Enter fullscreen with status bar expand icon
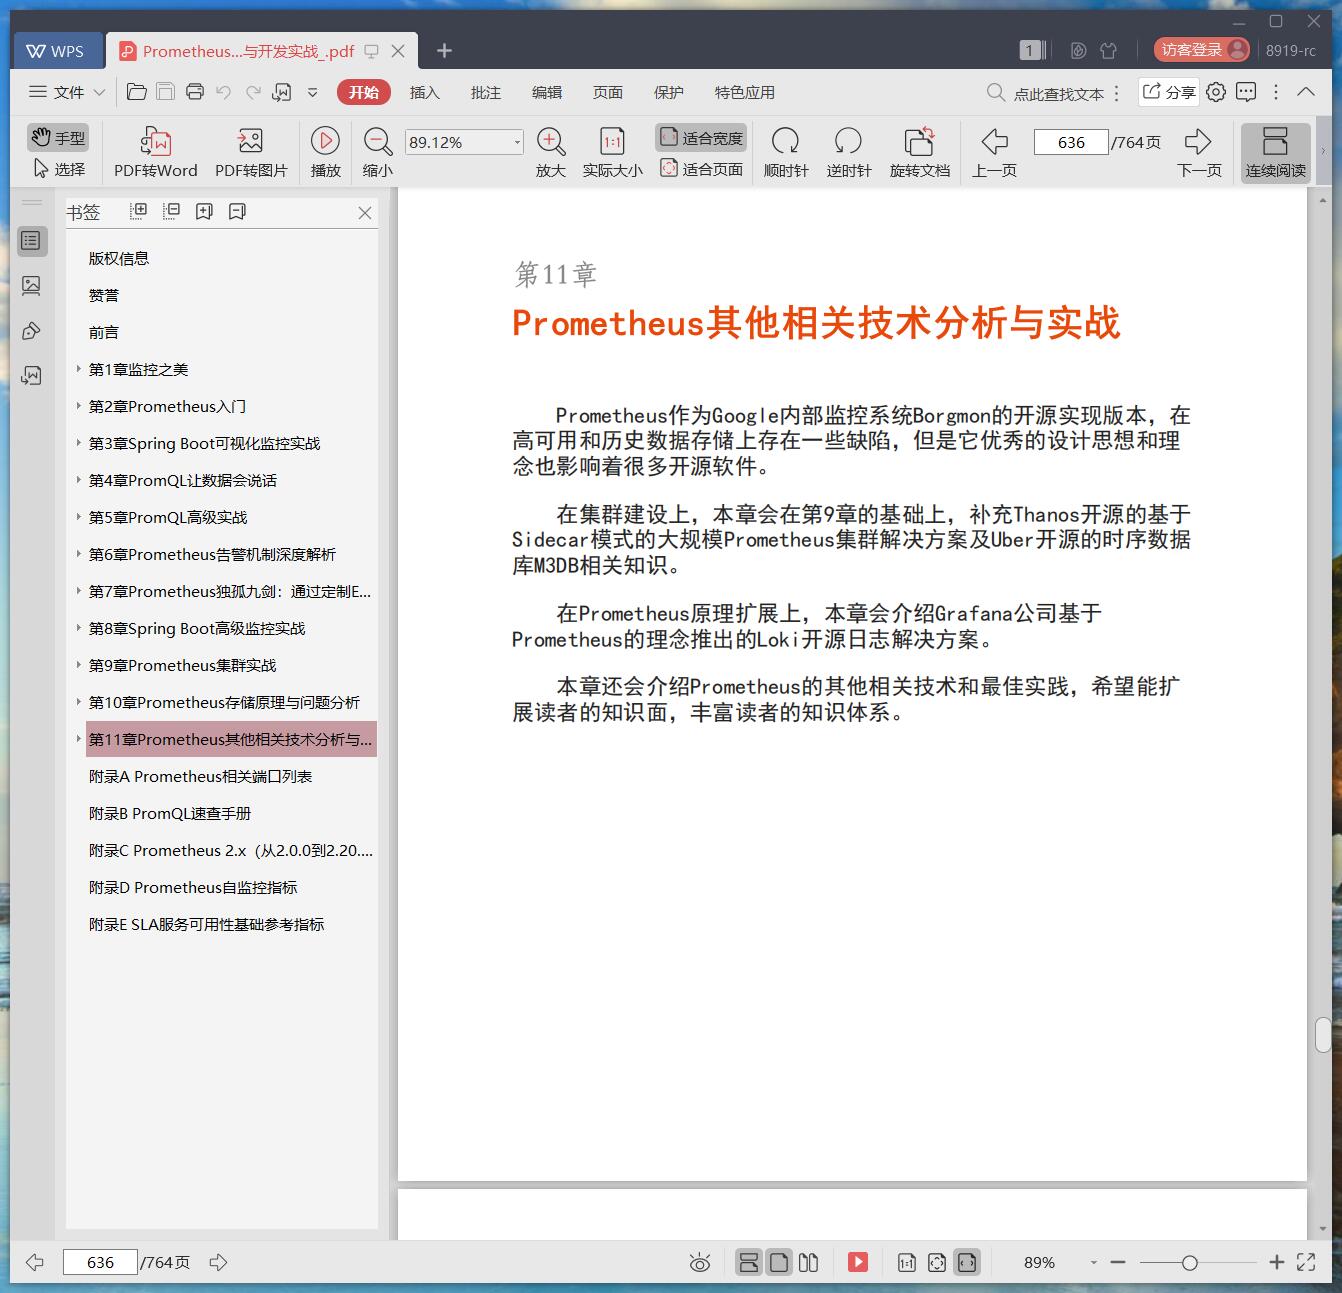This screenshot has height=1293, width=1342. (x=1306, y=1262)
